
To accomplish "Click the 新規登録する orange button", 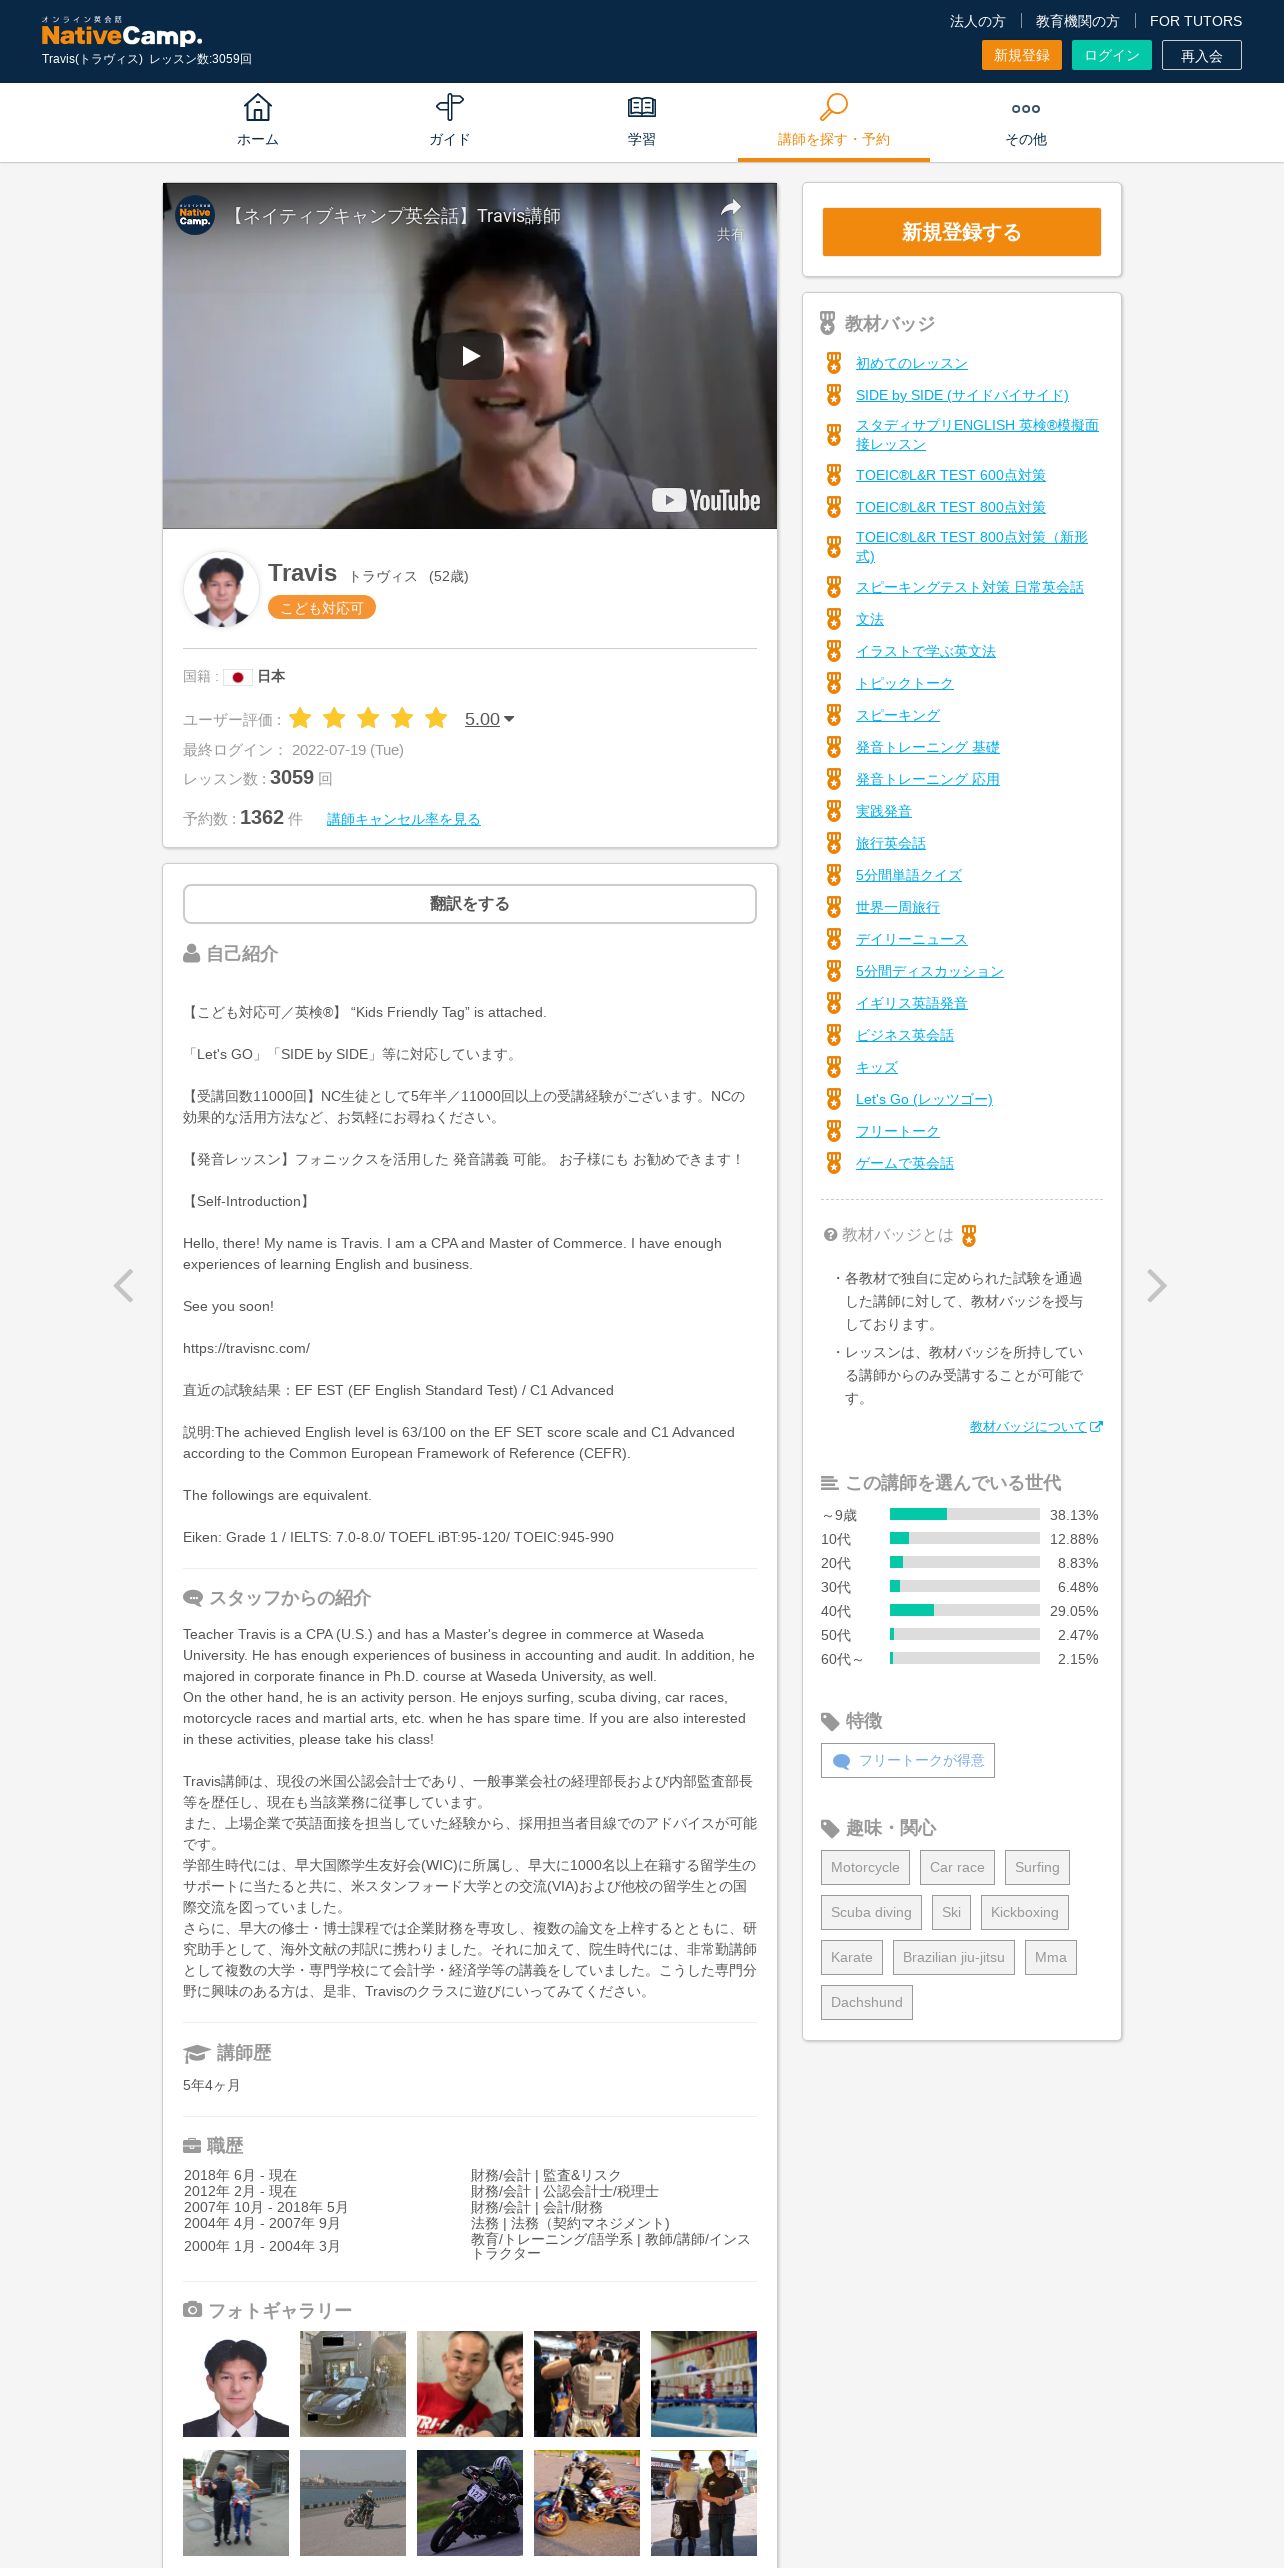I will (x=962, y=232).
